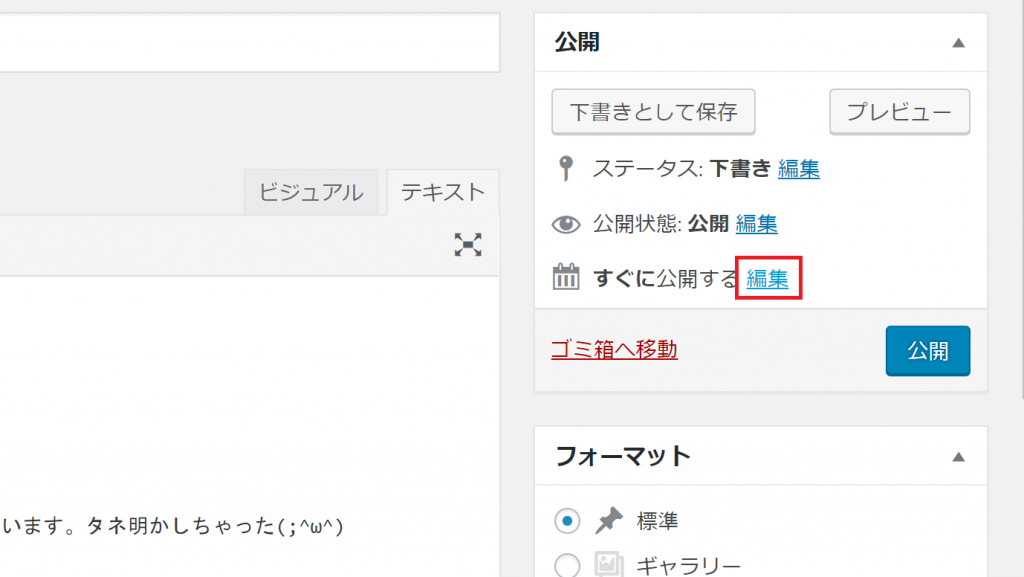Switch to the ビジュアル editor tab
Screen dimensions: 1024x577
[311, 192]
